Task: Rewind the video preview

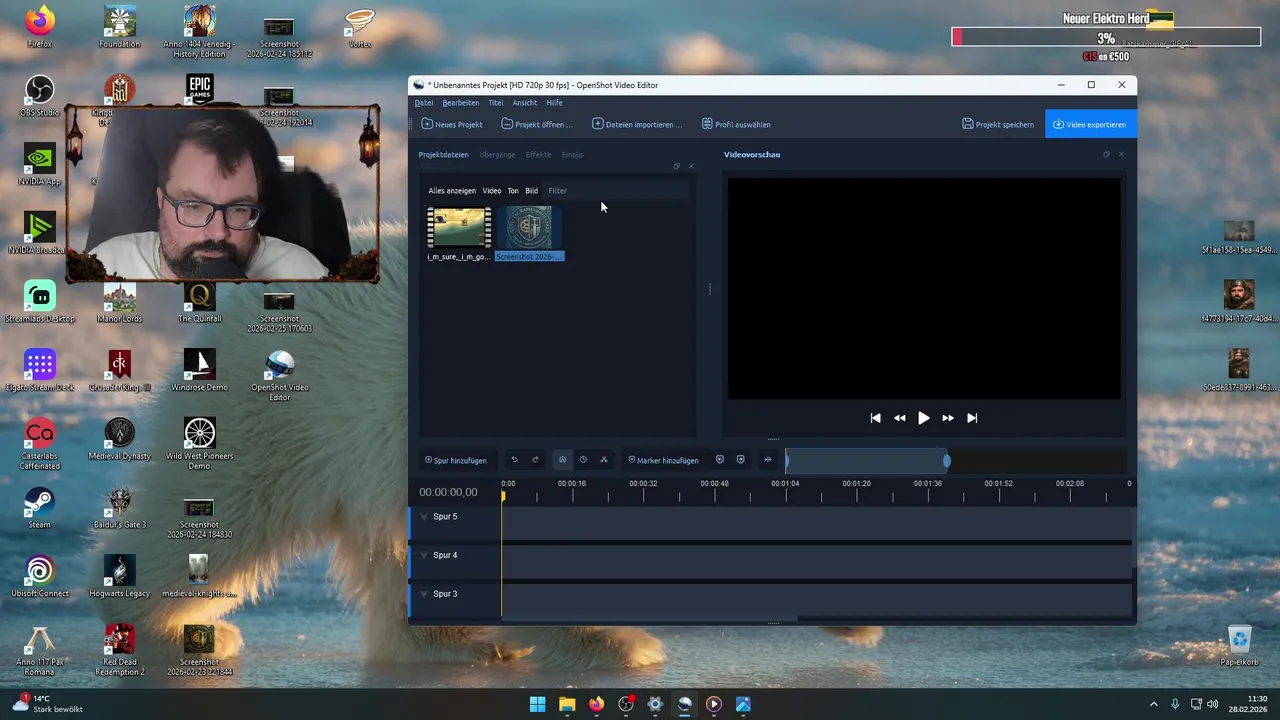Action: coord(899,418)
